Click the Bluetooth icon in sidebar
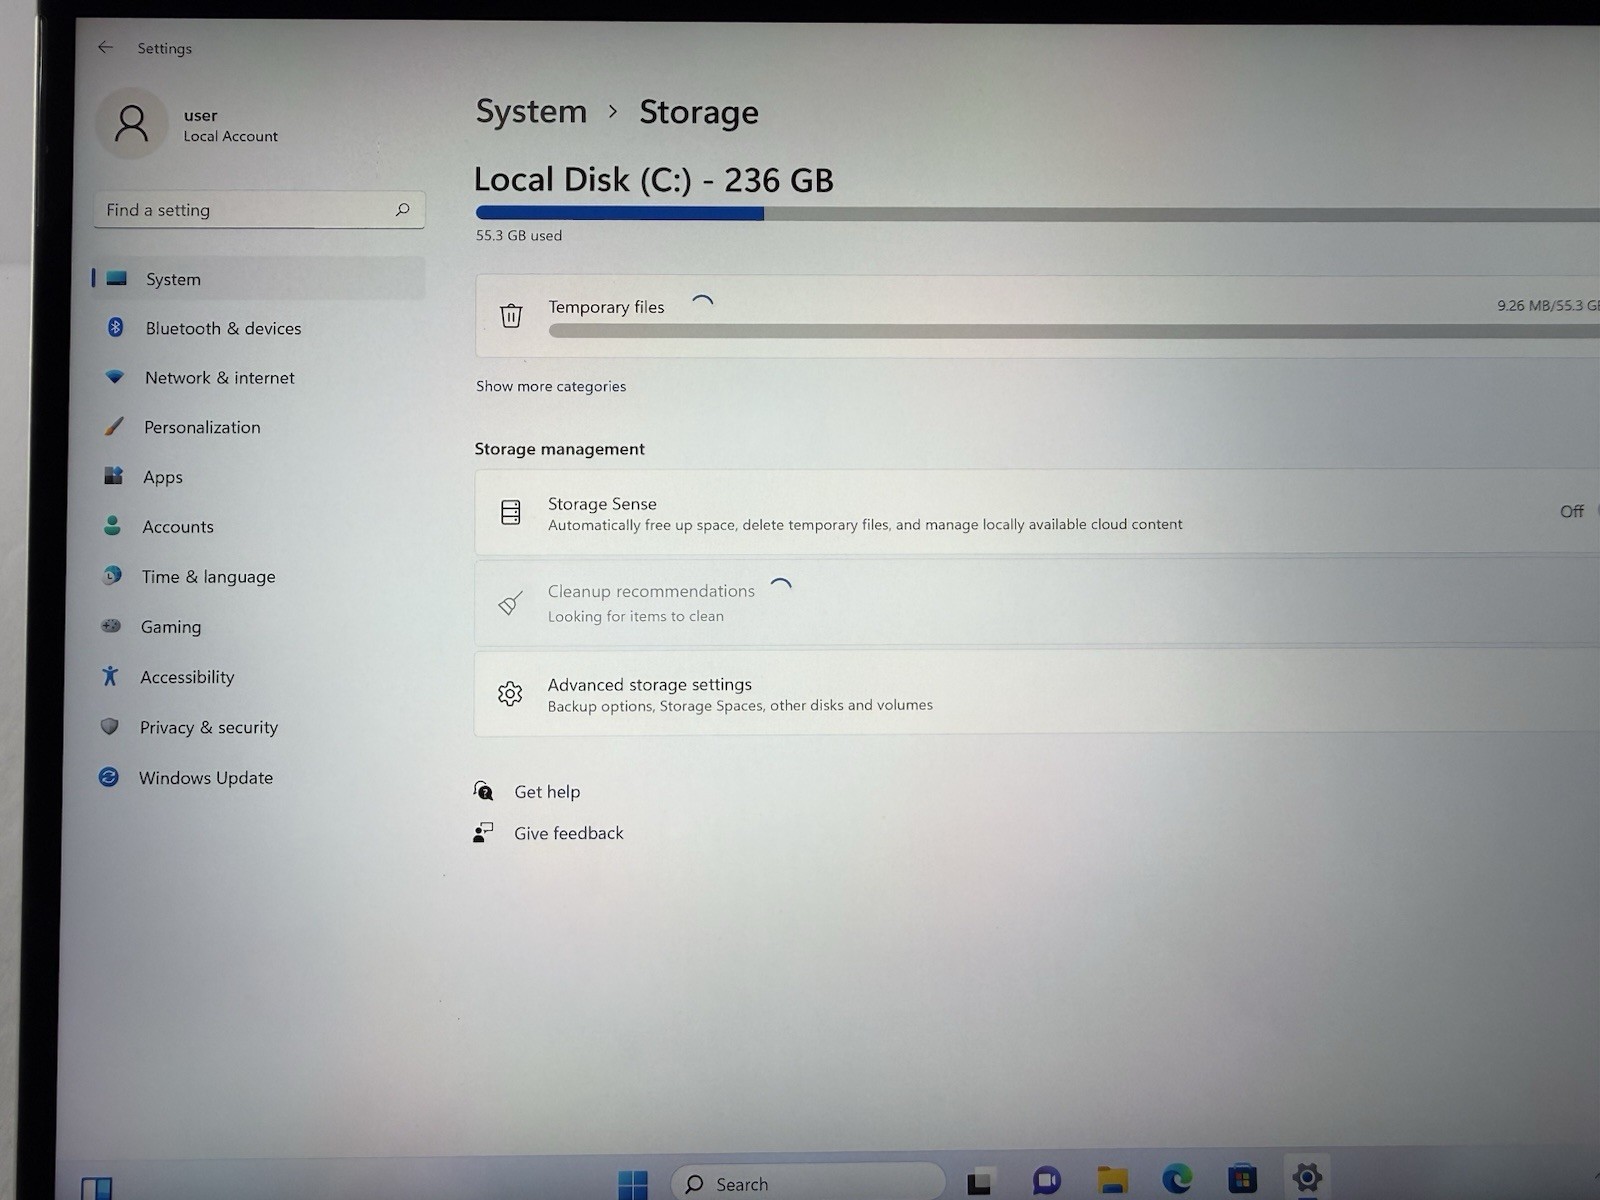This screenshot has width=1600, height=1200. [116, 327]
